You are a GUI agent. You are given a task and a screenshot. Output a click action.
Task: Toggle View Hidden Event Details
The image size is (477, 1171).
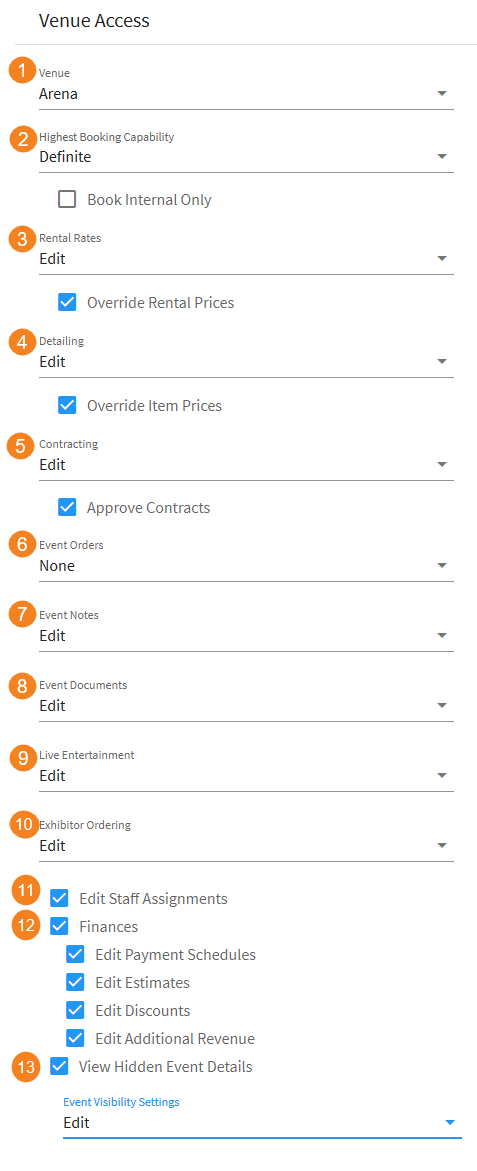pos(60,1066)
